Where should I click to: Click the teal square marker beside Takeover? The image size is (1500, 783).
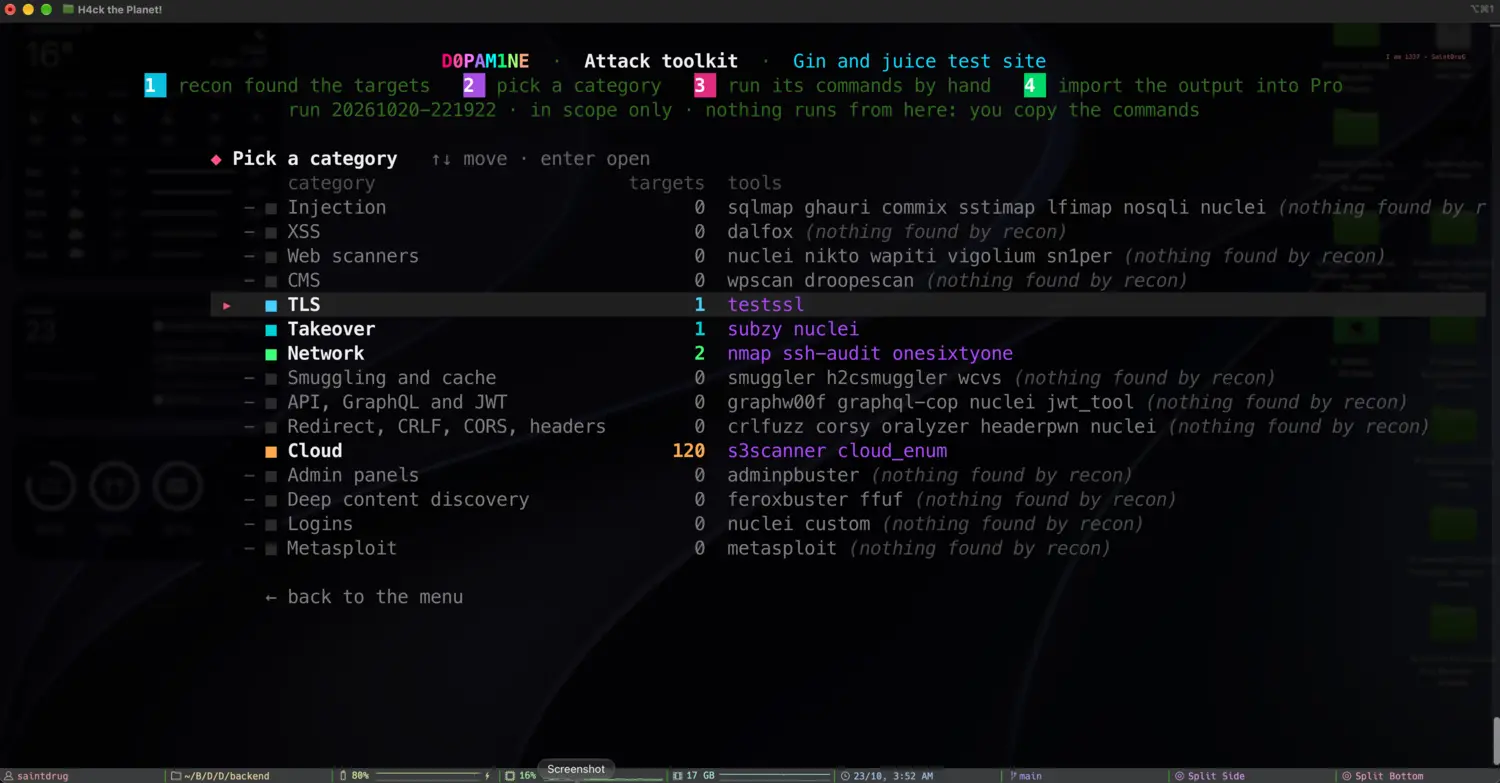[x=271, y=329]
